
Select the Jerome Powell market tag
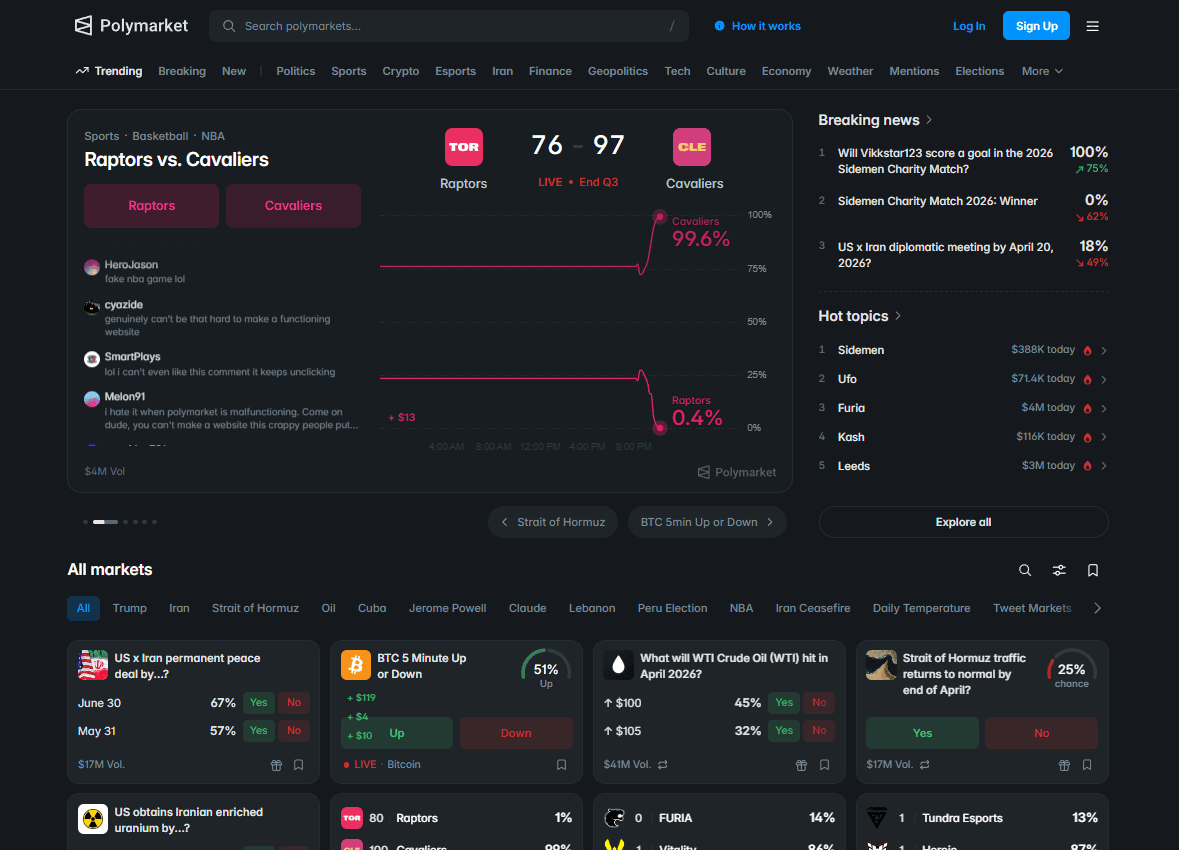(447, 608)
